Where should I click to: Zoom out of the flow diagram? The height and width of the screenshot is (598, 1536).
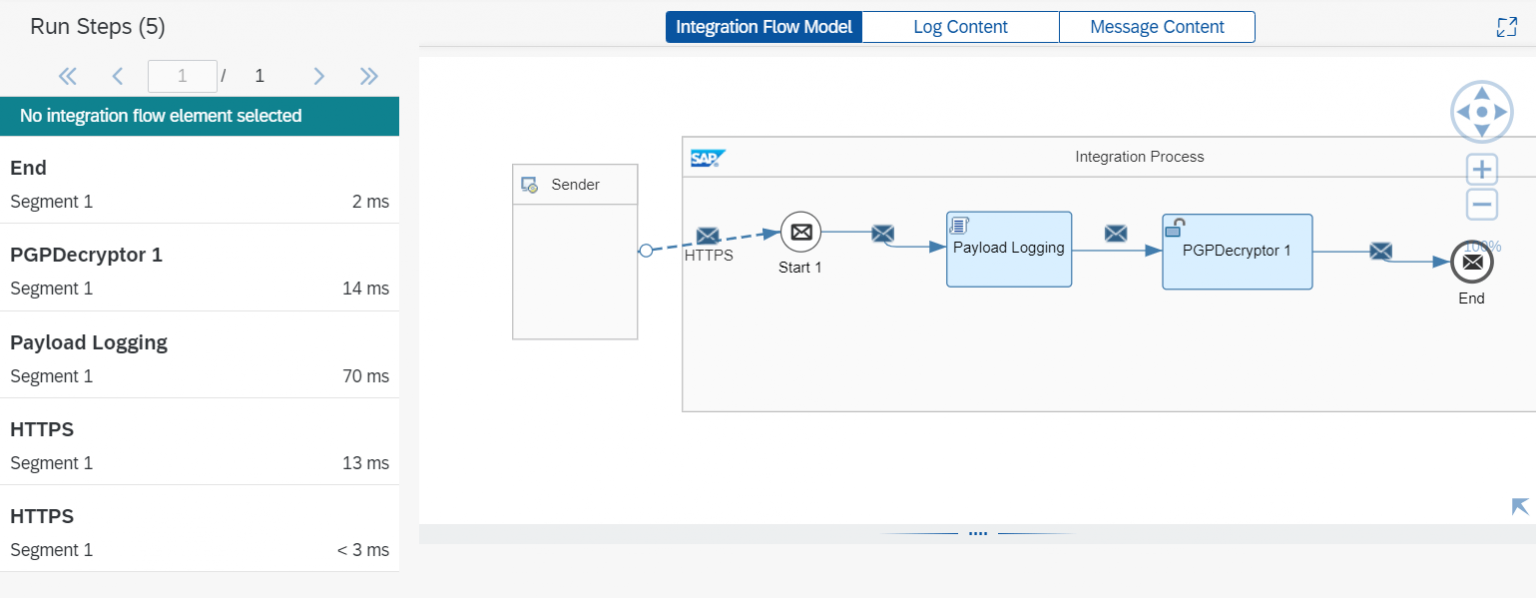(x=1481, y=203)
